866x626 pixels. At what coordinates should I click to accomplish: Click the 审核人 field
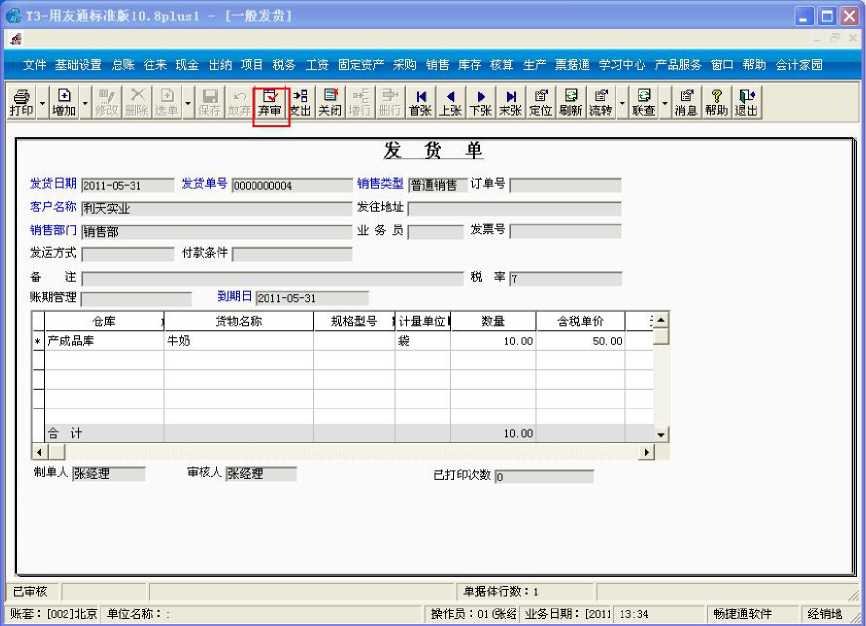pos(261,474)
